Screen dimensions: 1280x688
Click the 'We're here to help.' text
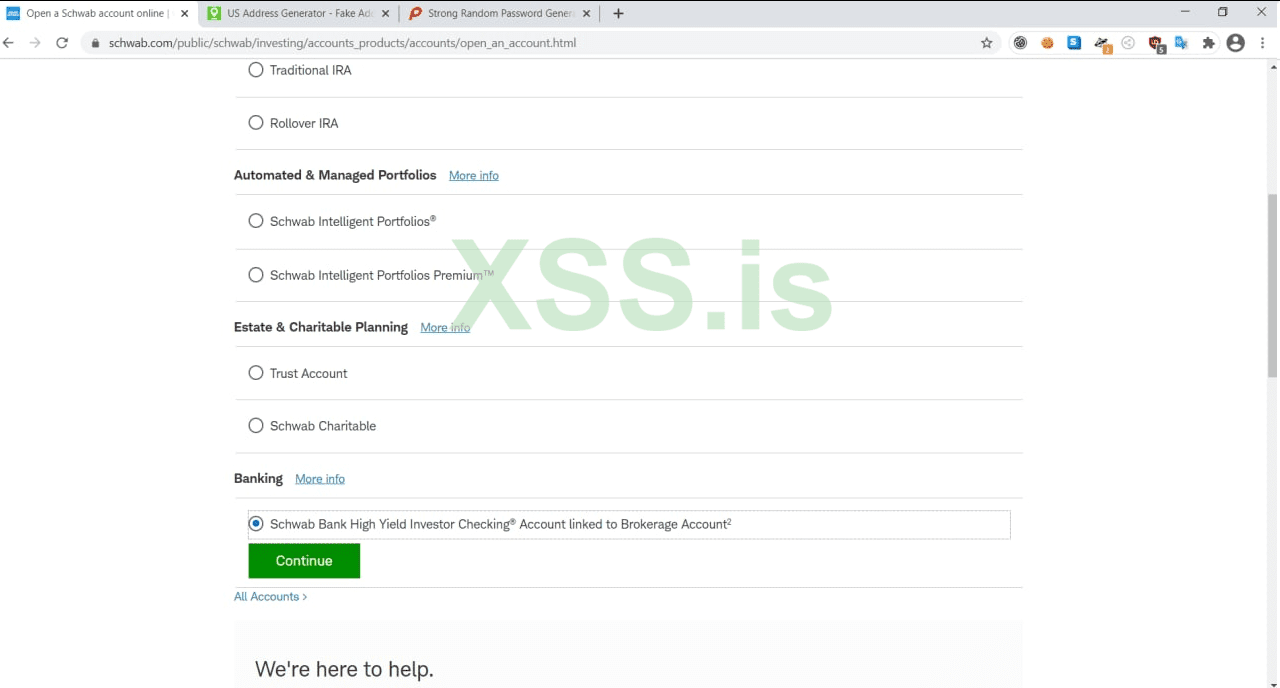click(x=344, y=669)
